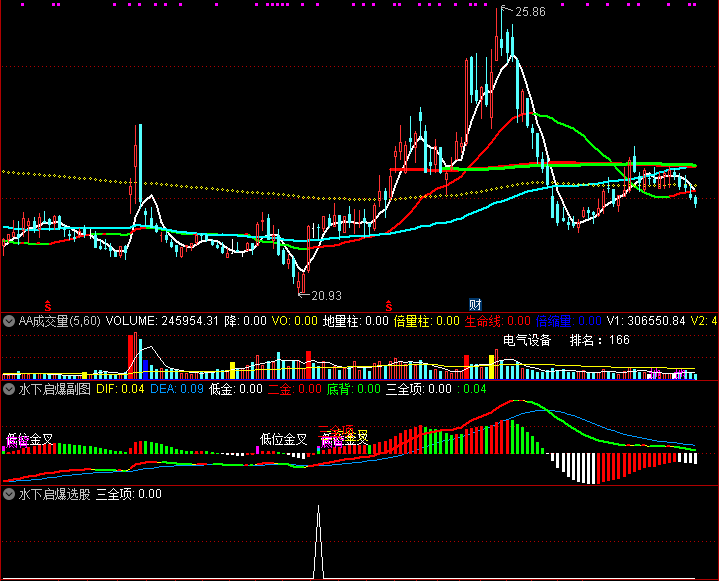Collapse the AA成交量 indicator panel chevron
The height and width of the screenshot is (581, 719).
(9, 321)
